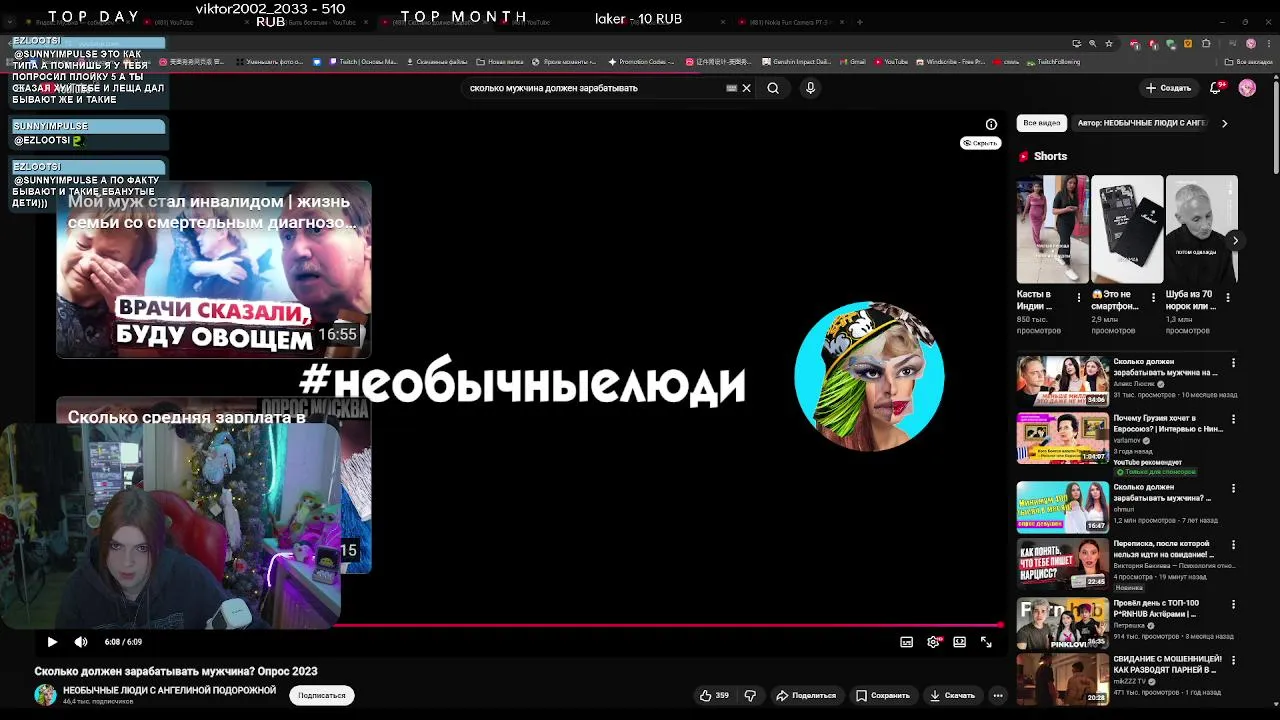Click the Поделиться share button
1280x720 pixels.
[806, 695]
